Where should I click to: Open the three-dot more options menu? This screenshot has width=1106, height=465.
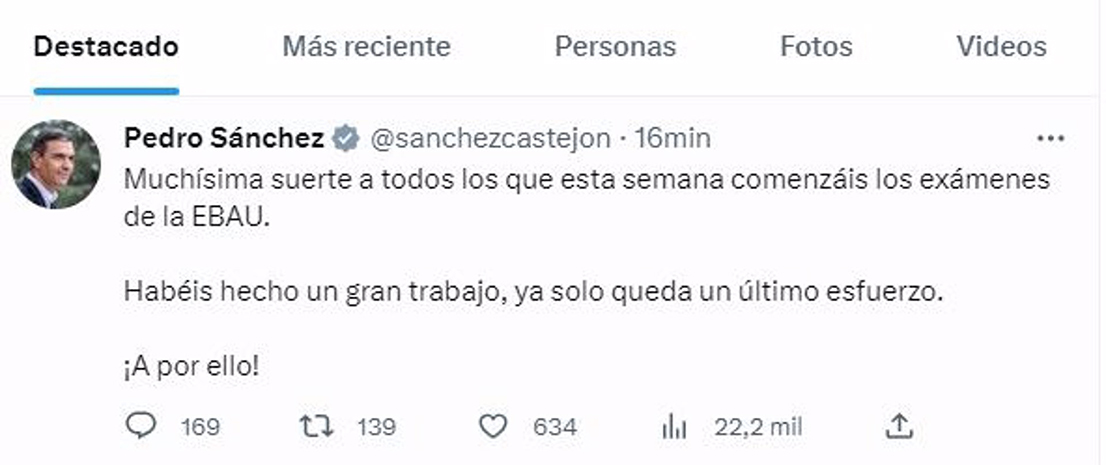(1050, 139)
